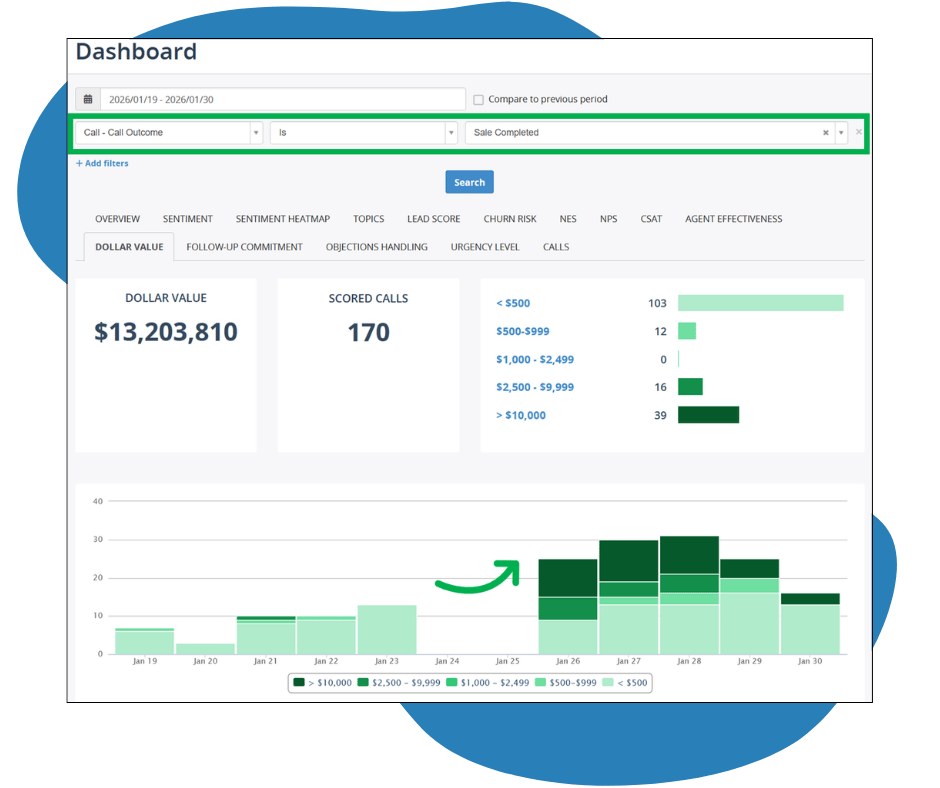940x788 pixels.
Task: Switch to the Follow-up Commitment tab
Action: tap(244, 247)
